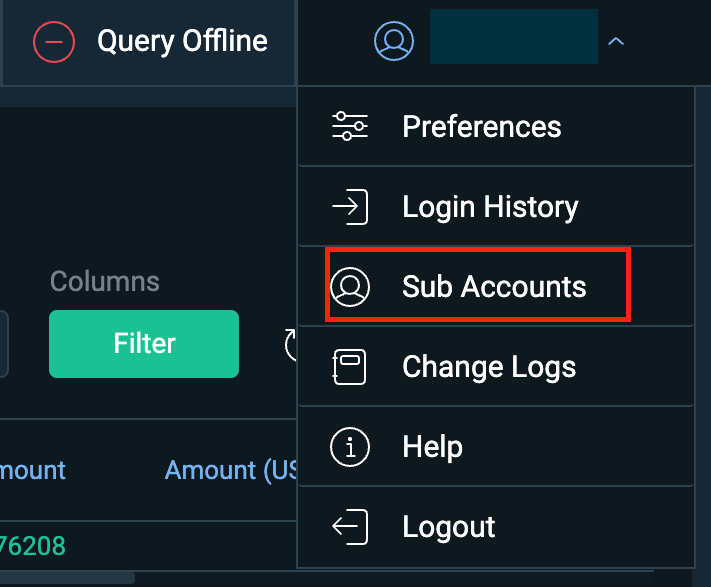Click the Query Offline label

pos(182,42)
